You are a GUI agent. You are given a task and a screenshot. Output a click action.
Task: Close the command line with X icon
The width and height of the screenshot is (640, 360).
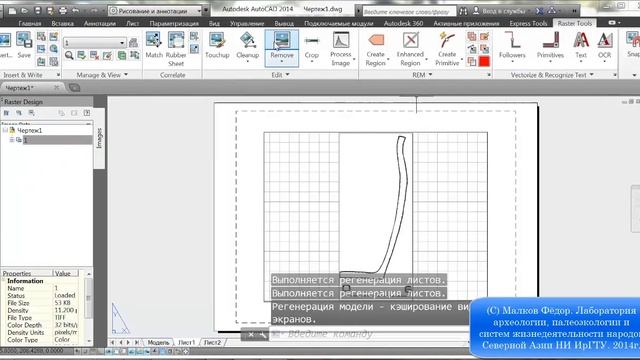[x=251, y=335]
